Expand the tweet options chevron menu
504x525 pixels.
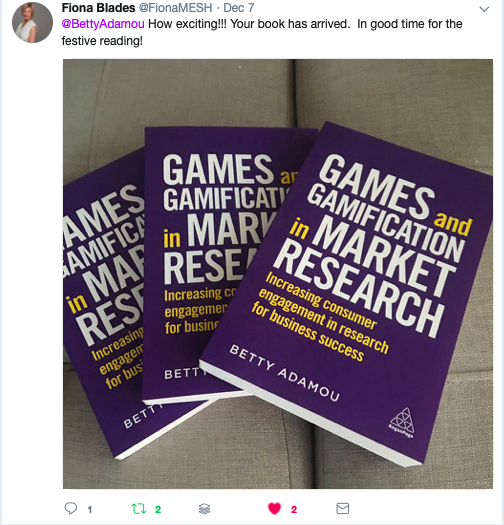484,9
